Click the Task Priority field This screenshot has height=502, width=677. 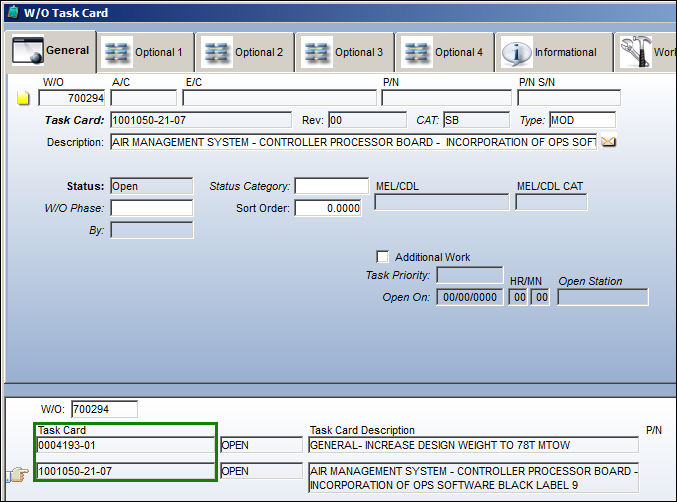[470, 275]
